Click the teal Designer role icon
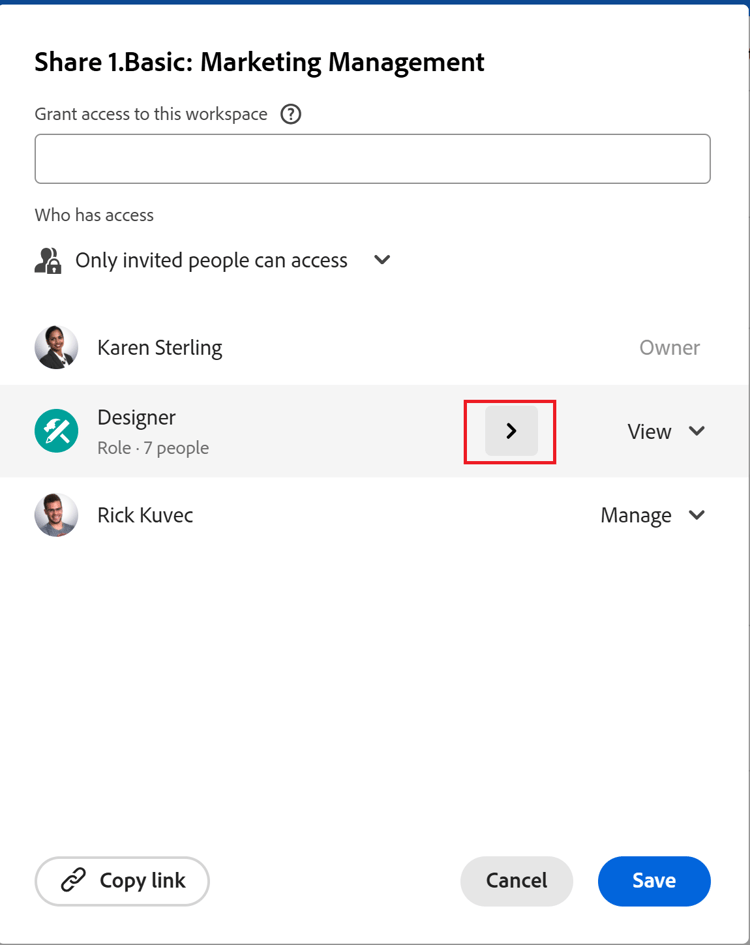This screenshot has height=945, width=750. tap(56, 431)
